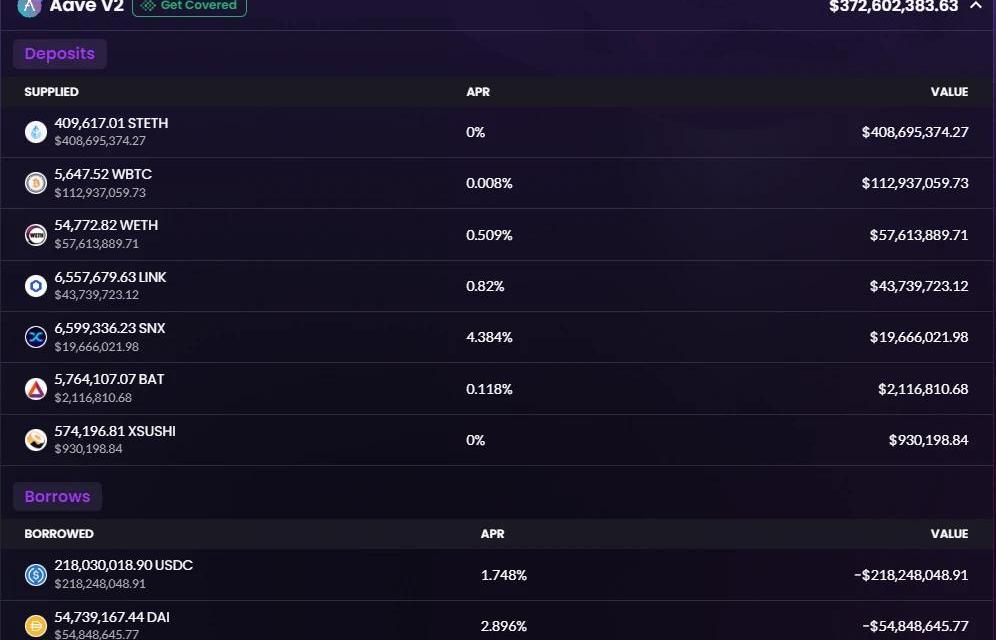The height and width of the screenshot is (640, 996).
Task: Open the 409,617.01 STETH row
Action: (498, 132)
